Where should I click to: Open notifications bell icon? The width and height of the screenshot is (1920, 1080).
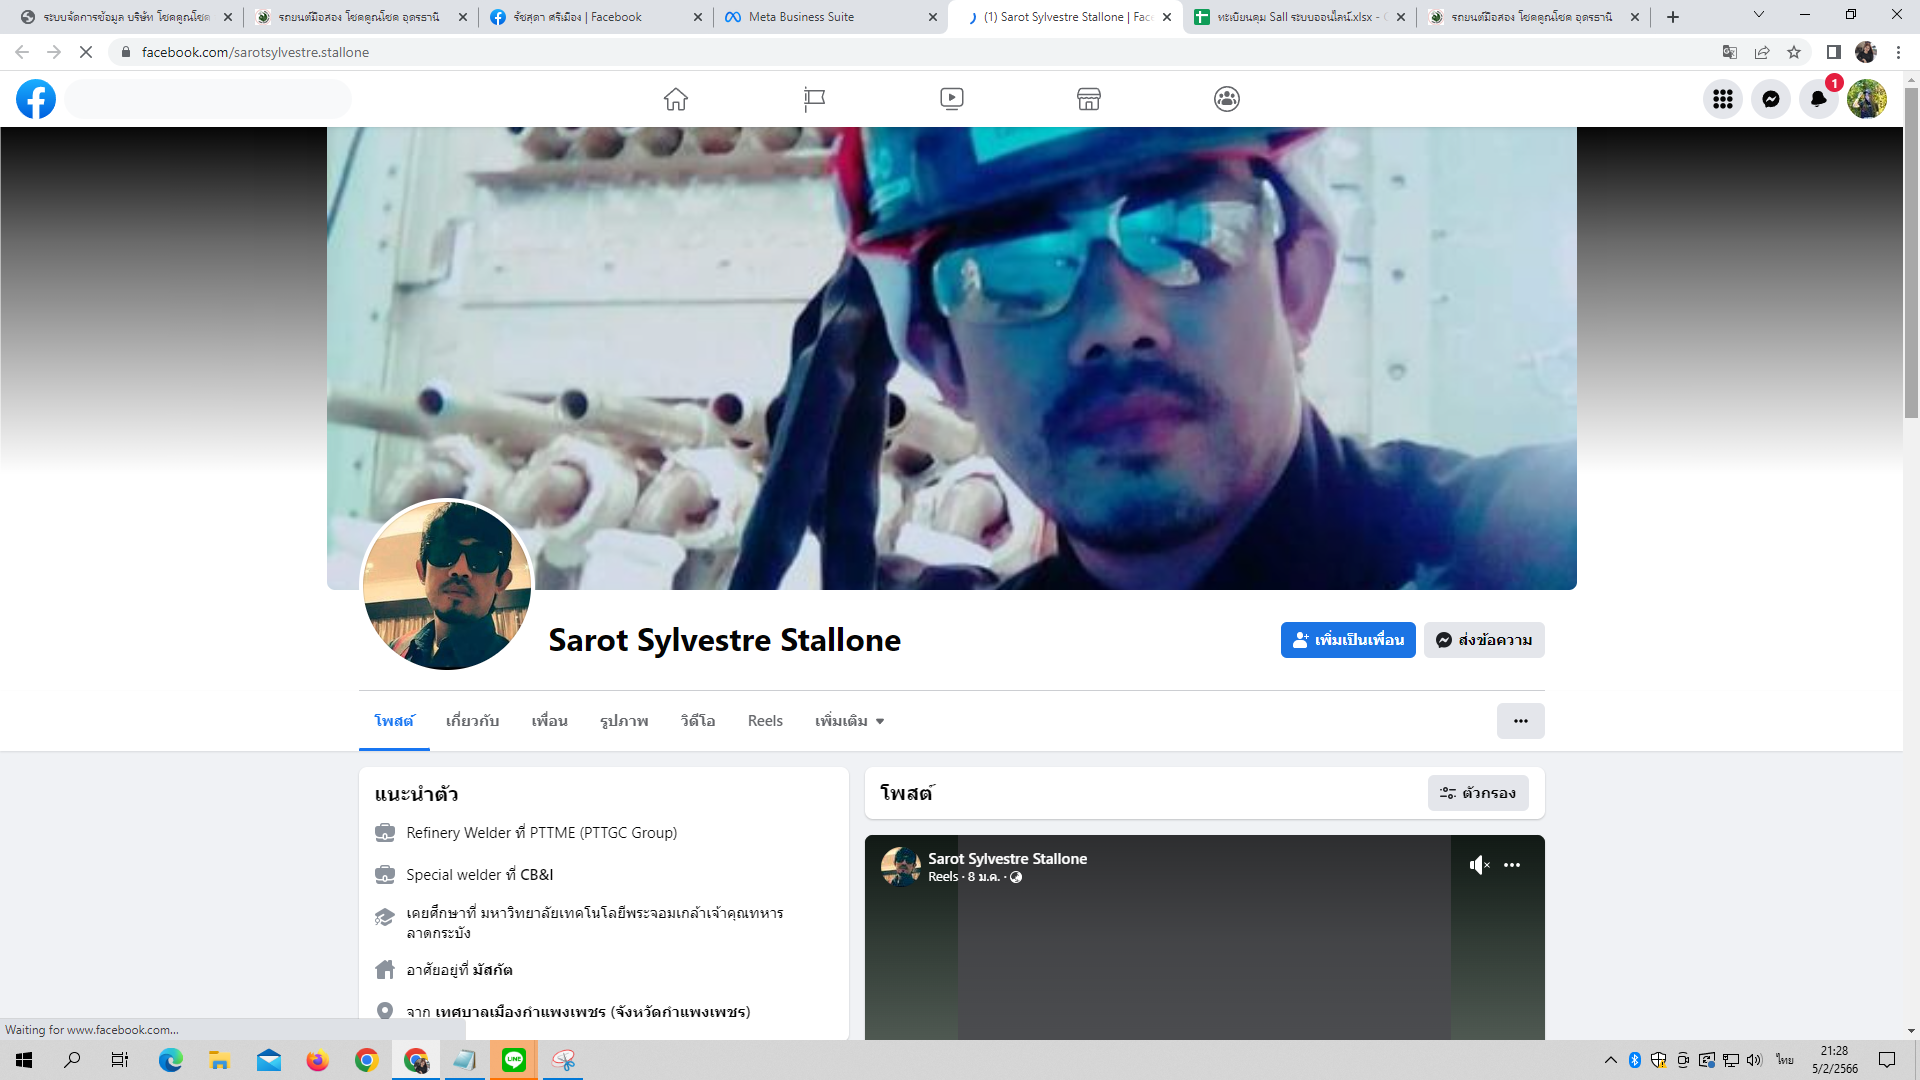point(1818,99)
